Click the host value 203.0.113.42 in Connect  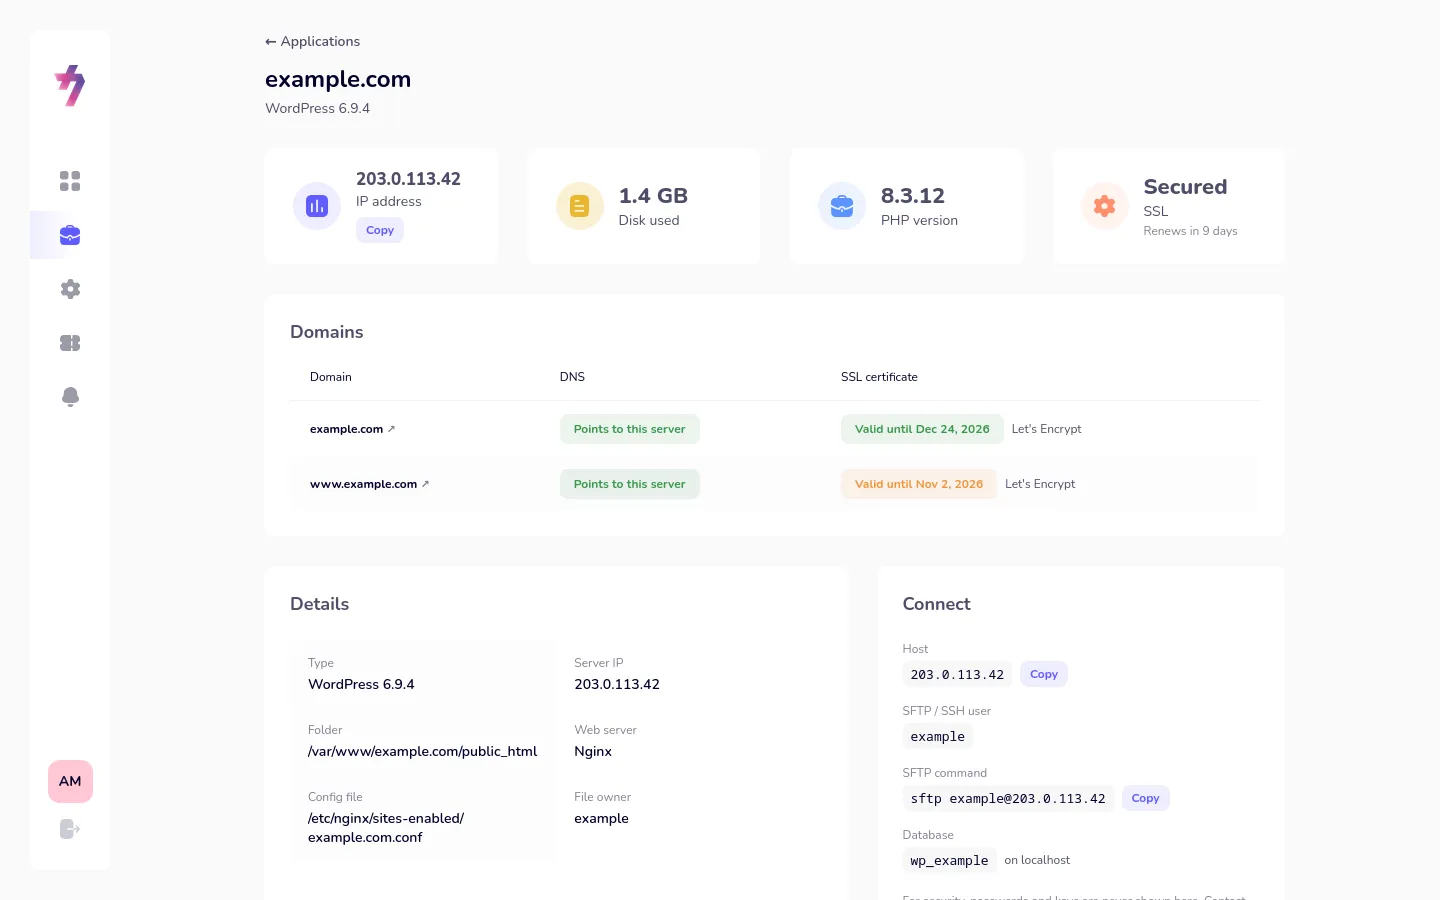click(957, 675)
